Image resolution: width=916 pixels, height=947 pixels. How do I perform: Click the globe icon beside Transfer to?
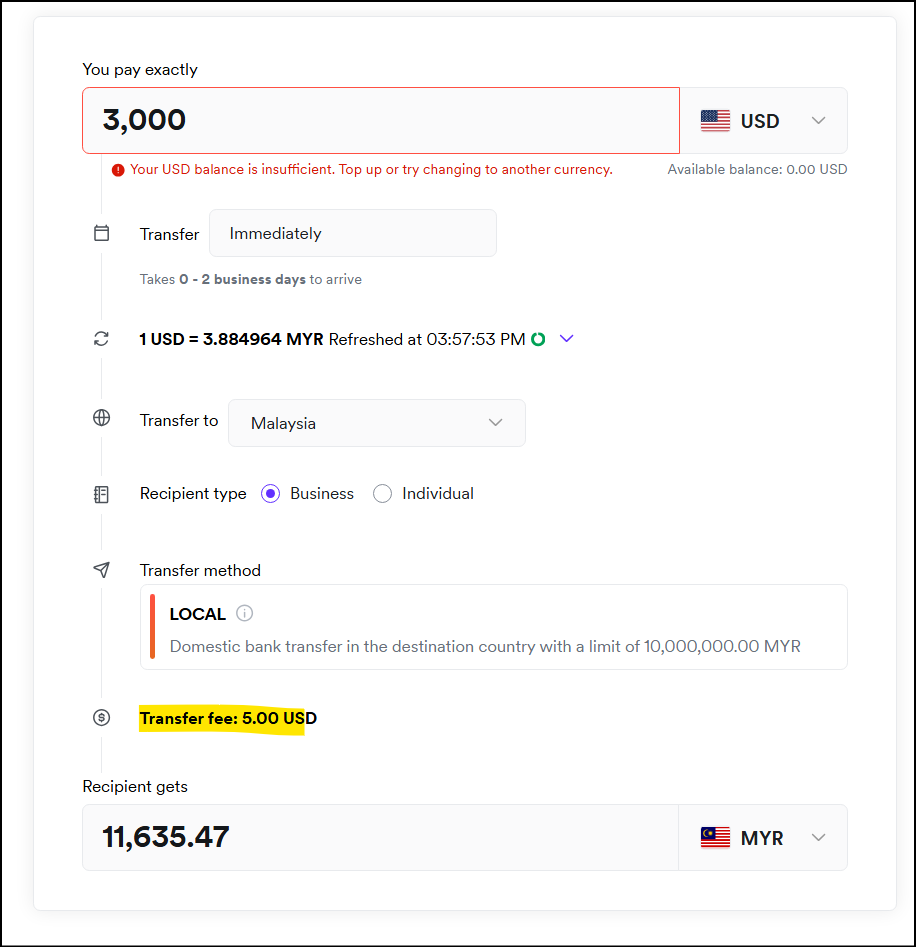click(x=101, y=419)
